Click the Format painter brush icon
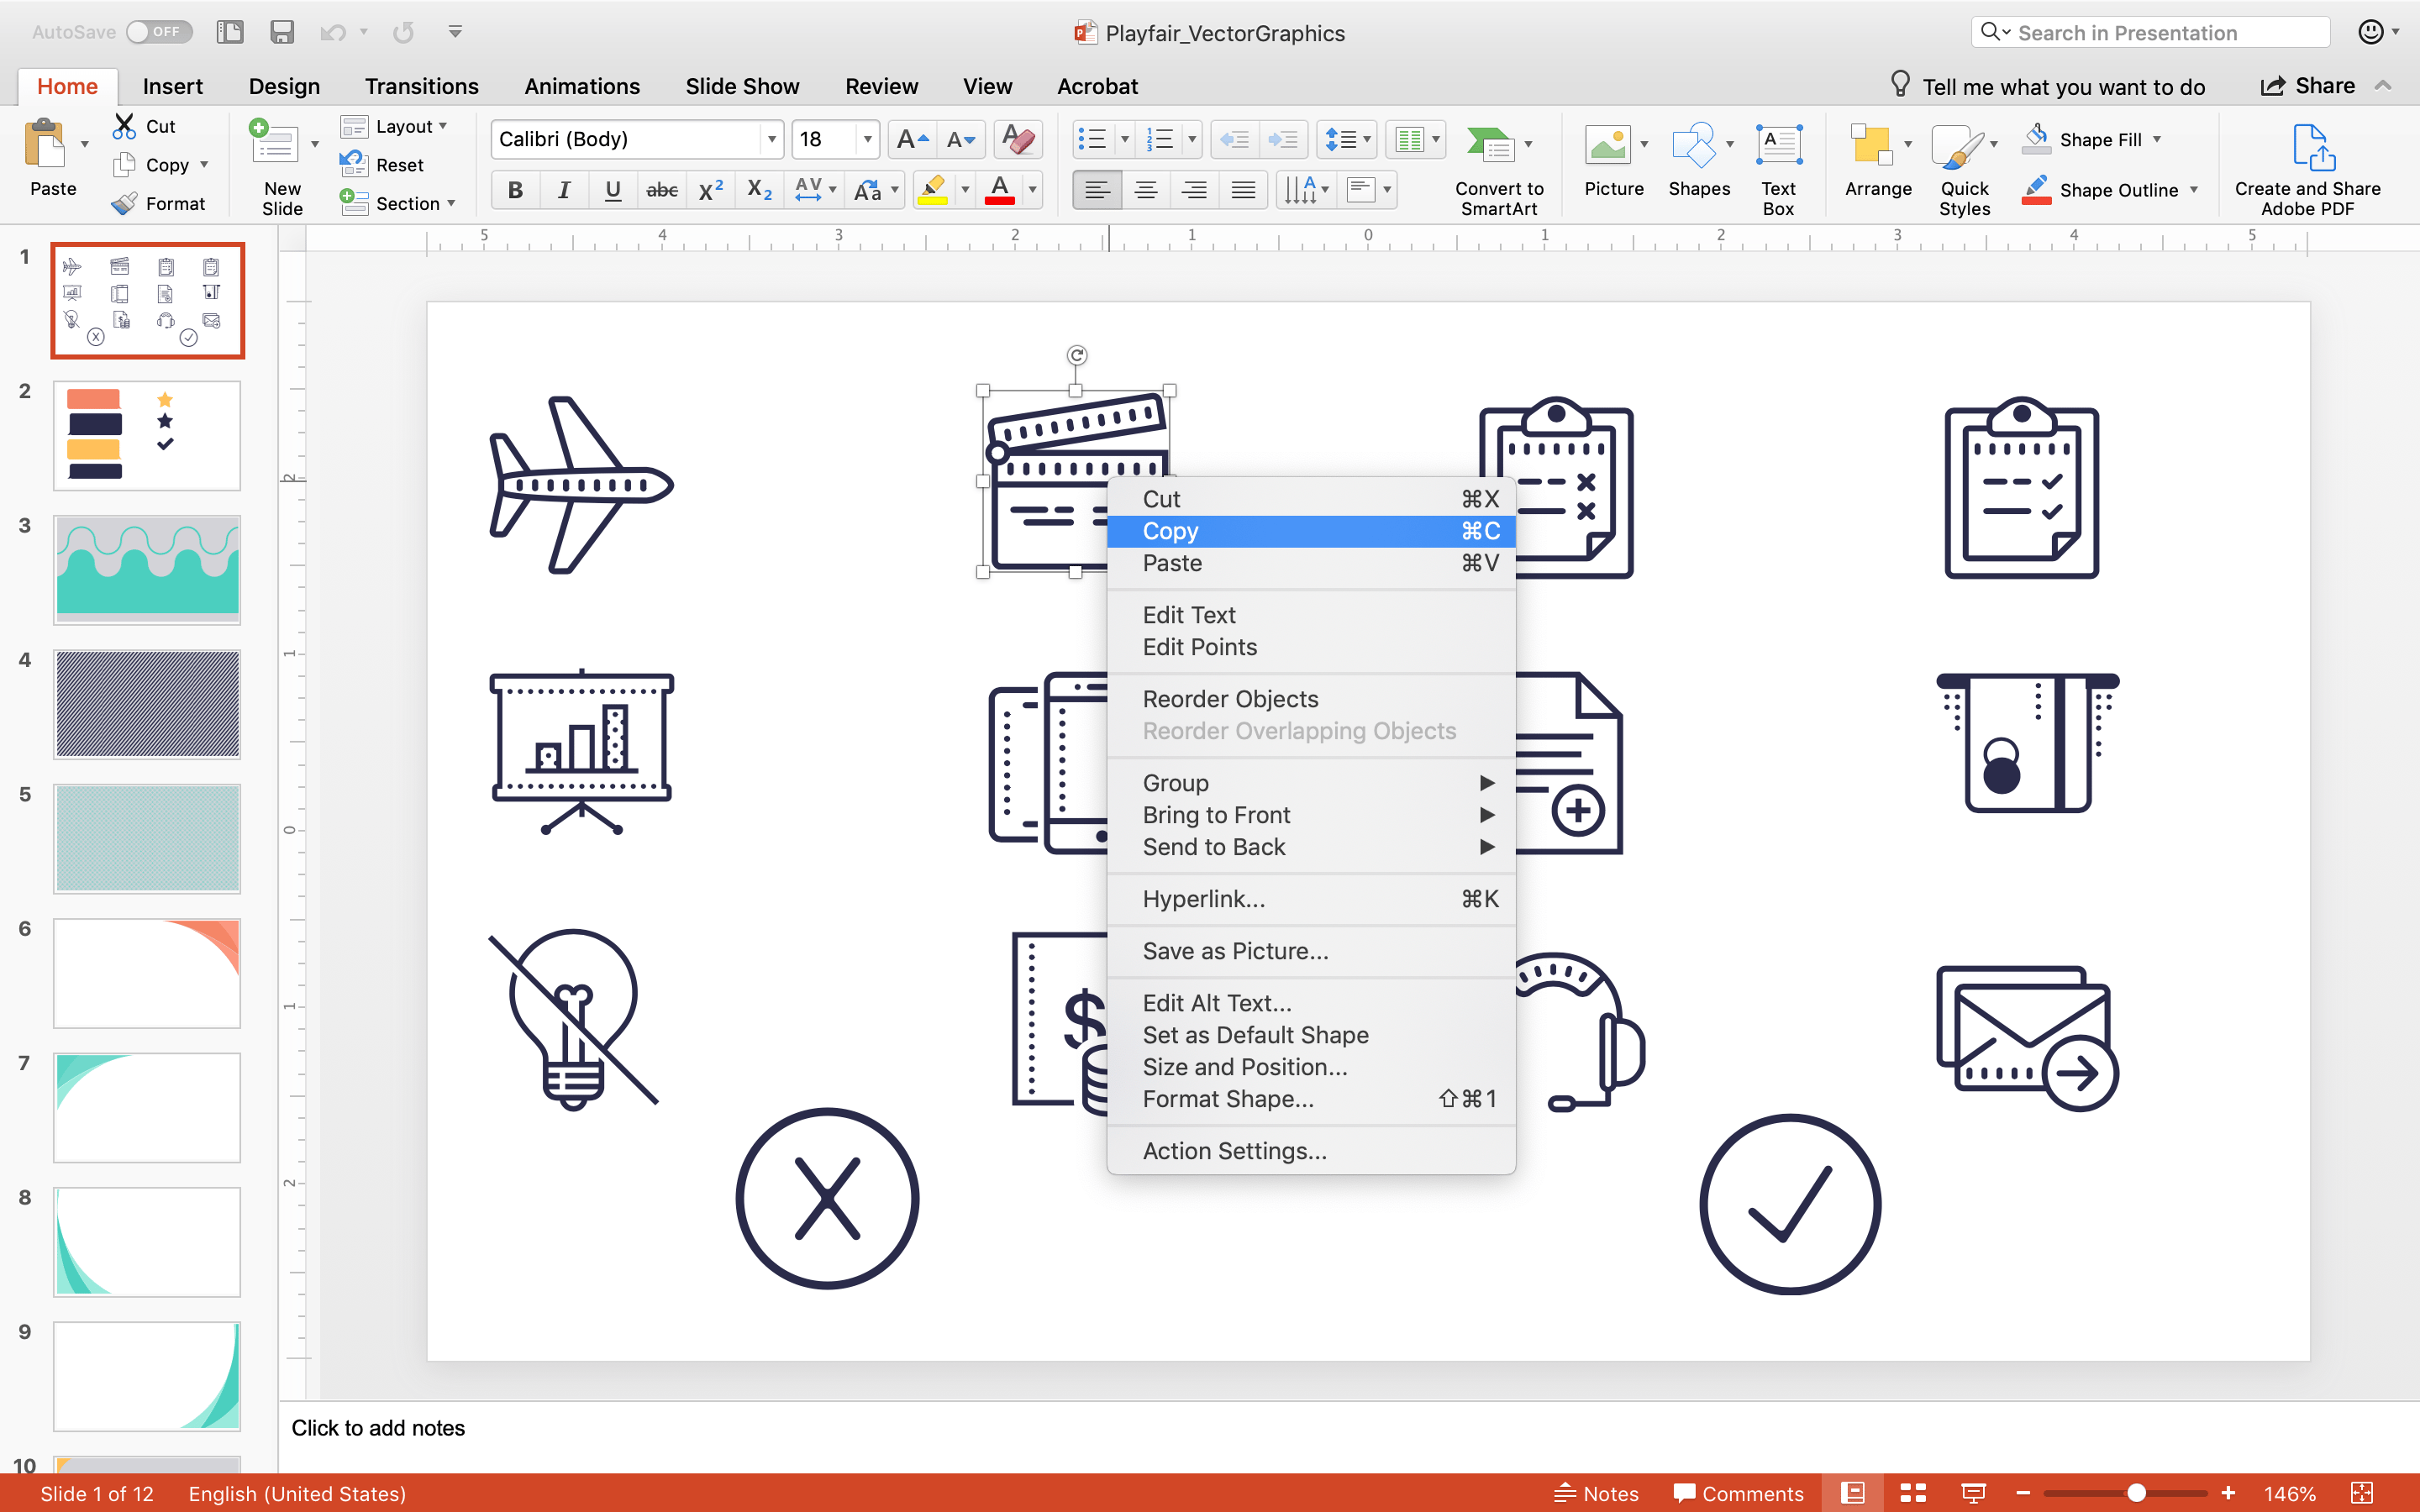Screen dimensions: 2420x1512 [125, 204]
